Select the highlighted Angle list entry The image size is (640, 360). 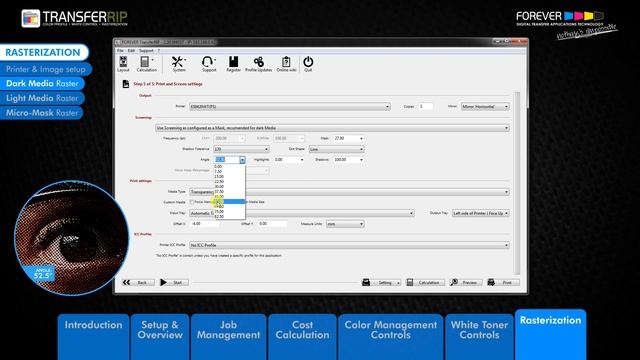click(229, 202)
